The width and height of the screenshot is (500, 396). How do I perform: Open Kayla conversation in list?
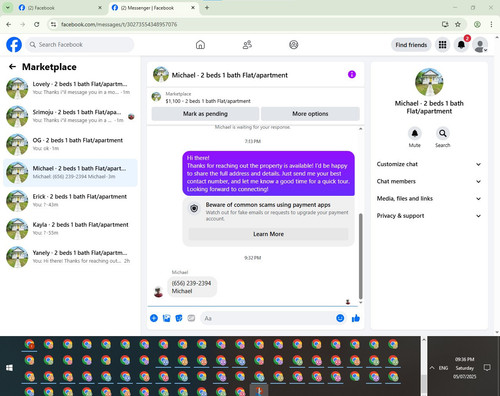(x=70, y=229)
